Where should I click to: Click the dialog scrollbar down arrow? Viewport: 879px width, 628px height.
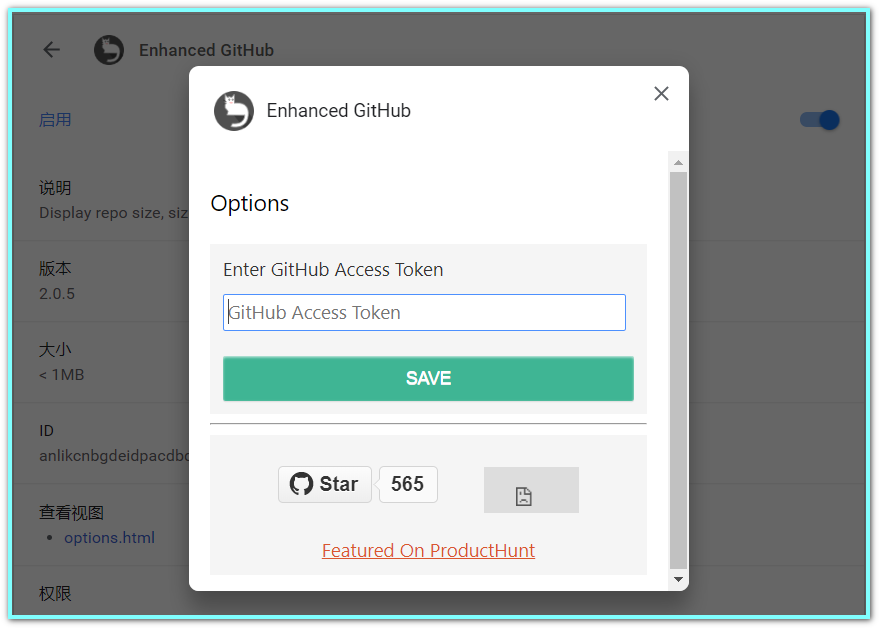click(678, 579)
